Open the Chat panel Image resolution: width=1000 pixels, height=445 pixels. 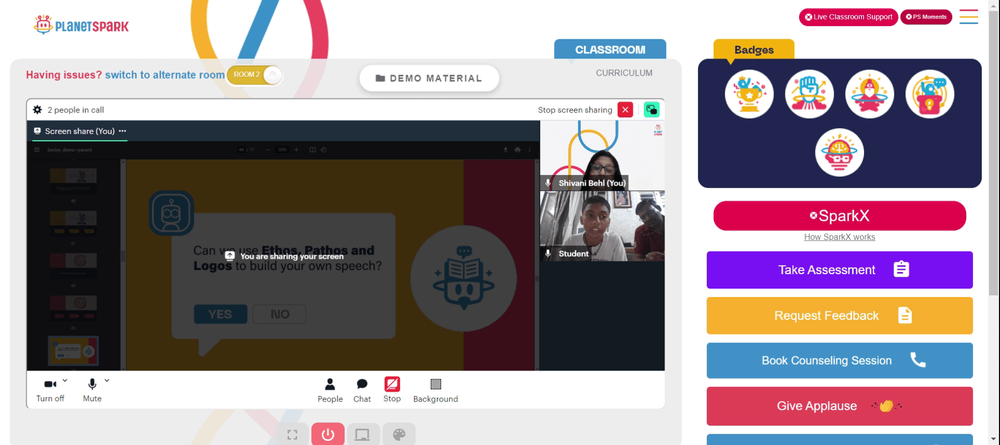(362, 390)
